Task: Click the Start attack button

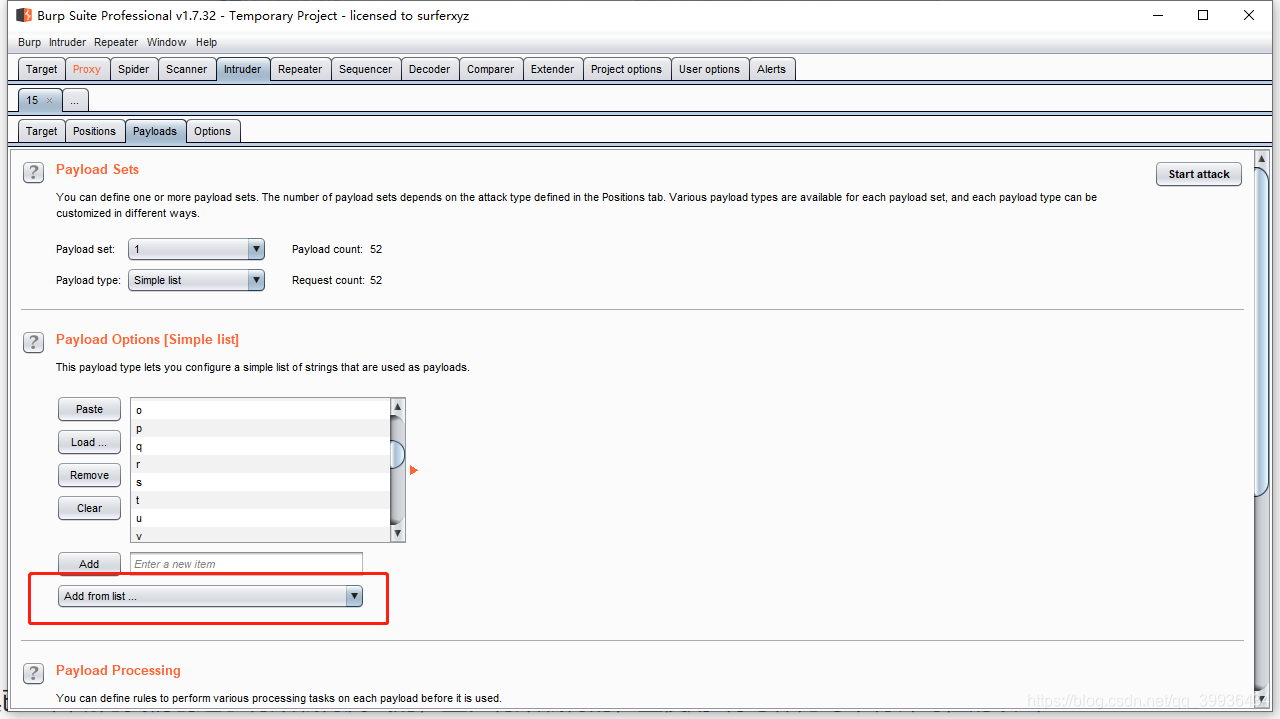Action: (x=1199, y=174)
